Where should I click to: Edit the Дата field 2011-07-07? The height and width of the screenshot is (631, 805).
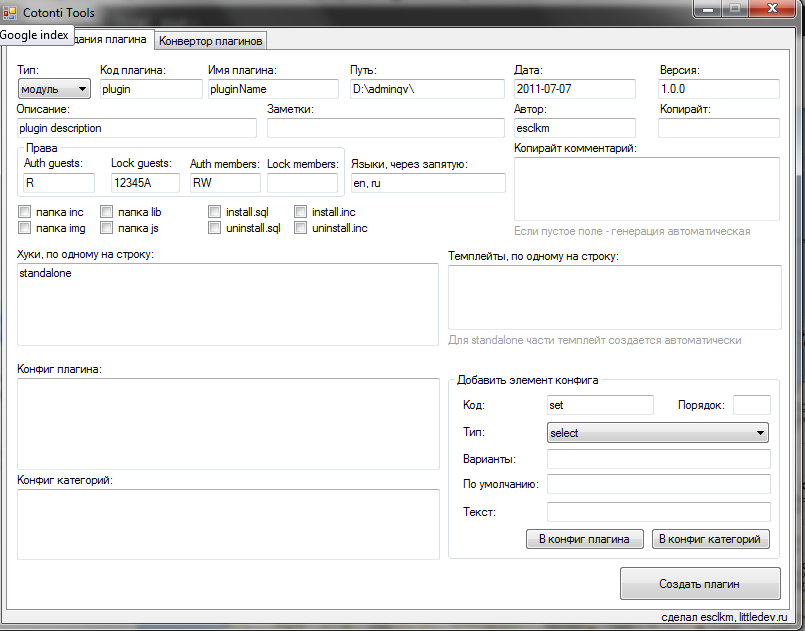pos(574,89)
